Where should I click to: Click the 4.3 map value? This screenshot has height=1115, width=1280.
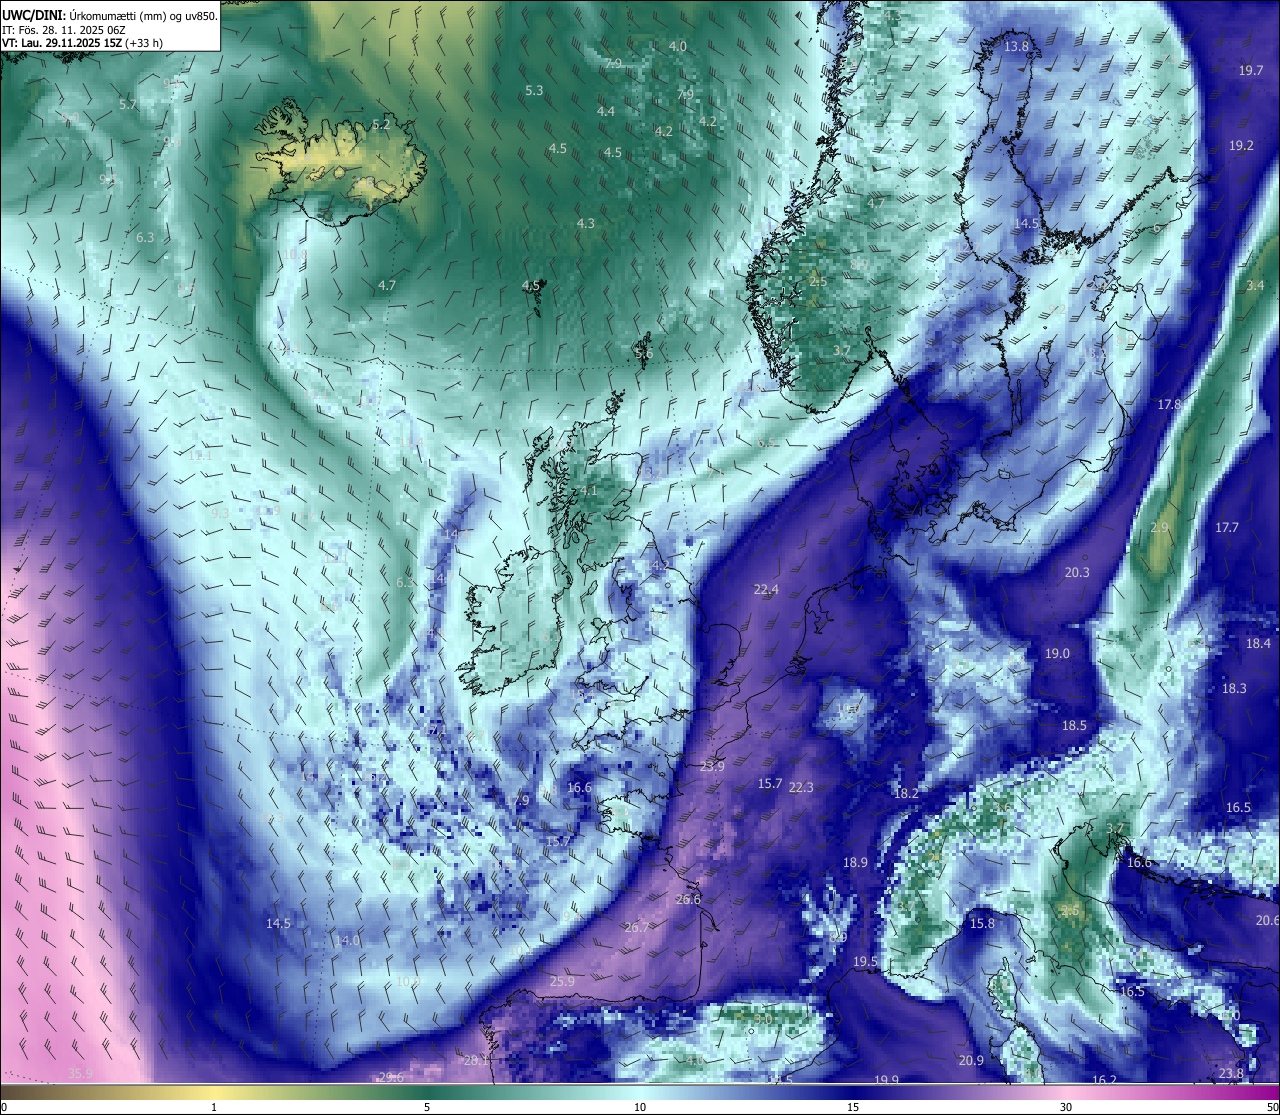click(x=586, y=223)
